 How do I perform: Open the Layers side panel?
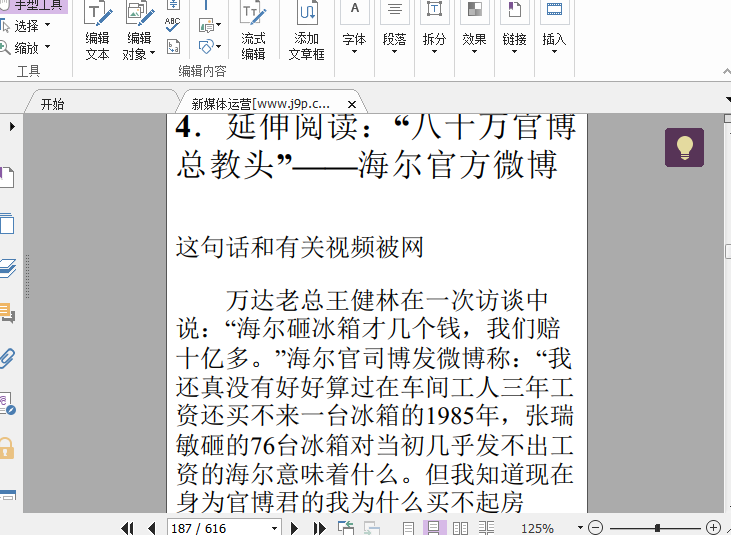pyautogui.click(x=7, y=268)
